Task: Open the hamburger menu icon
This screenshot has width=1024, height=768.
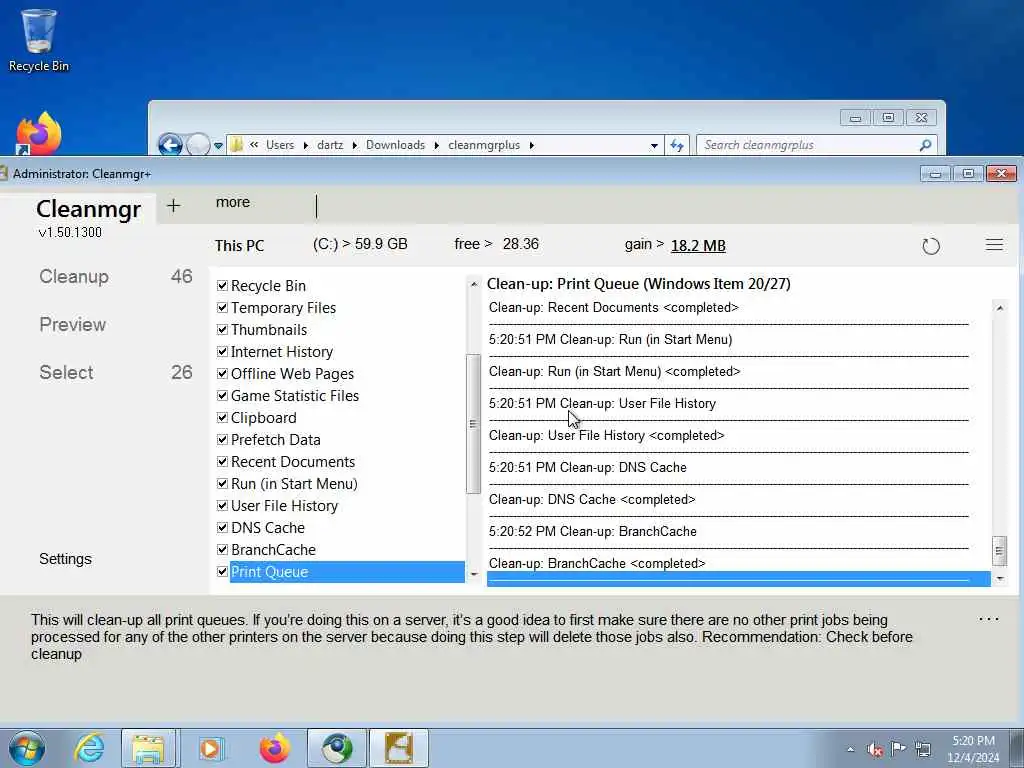Action: [x=994, y=245]
